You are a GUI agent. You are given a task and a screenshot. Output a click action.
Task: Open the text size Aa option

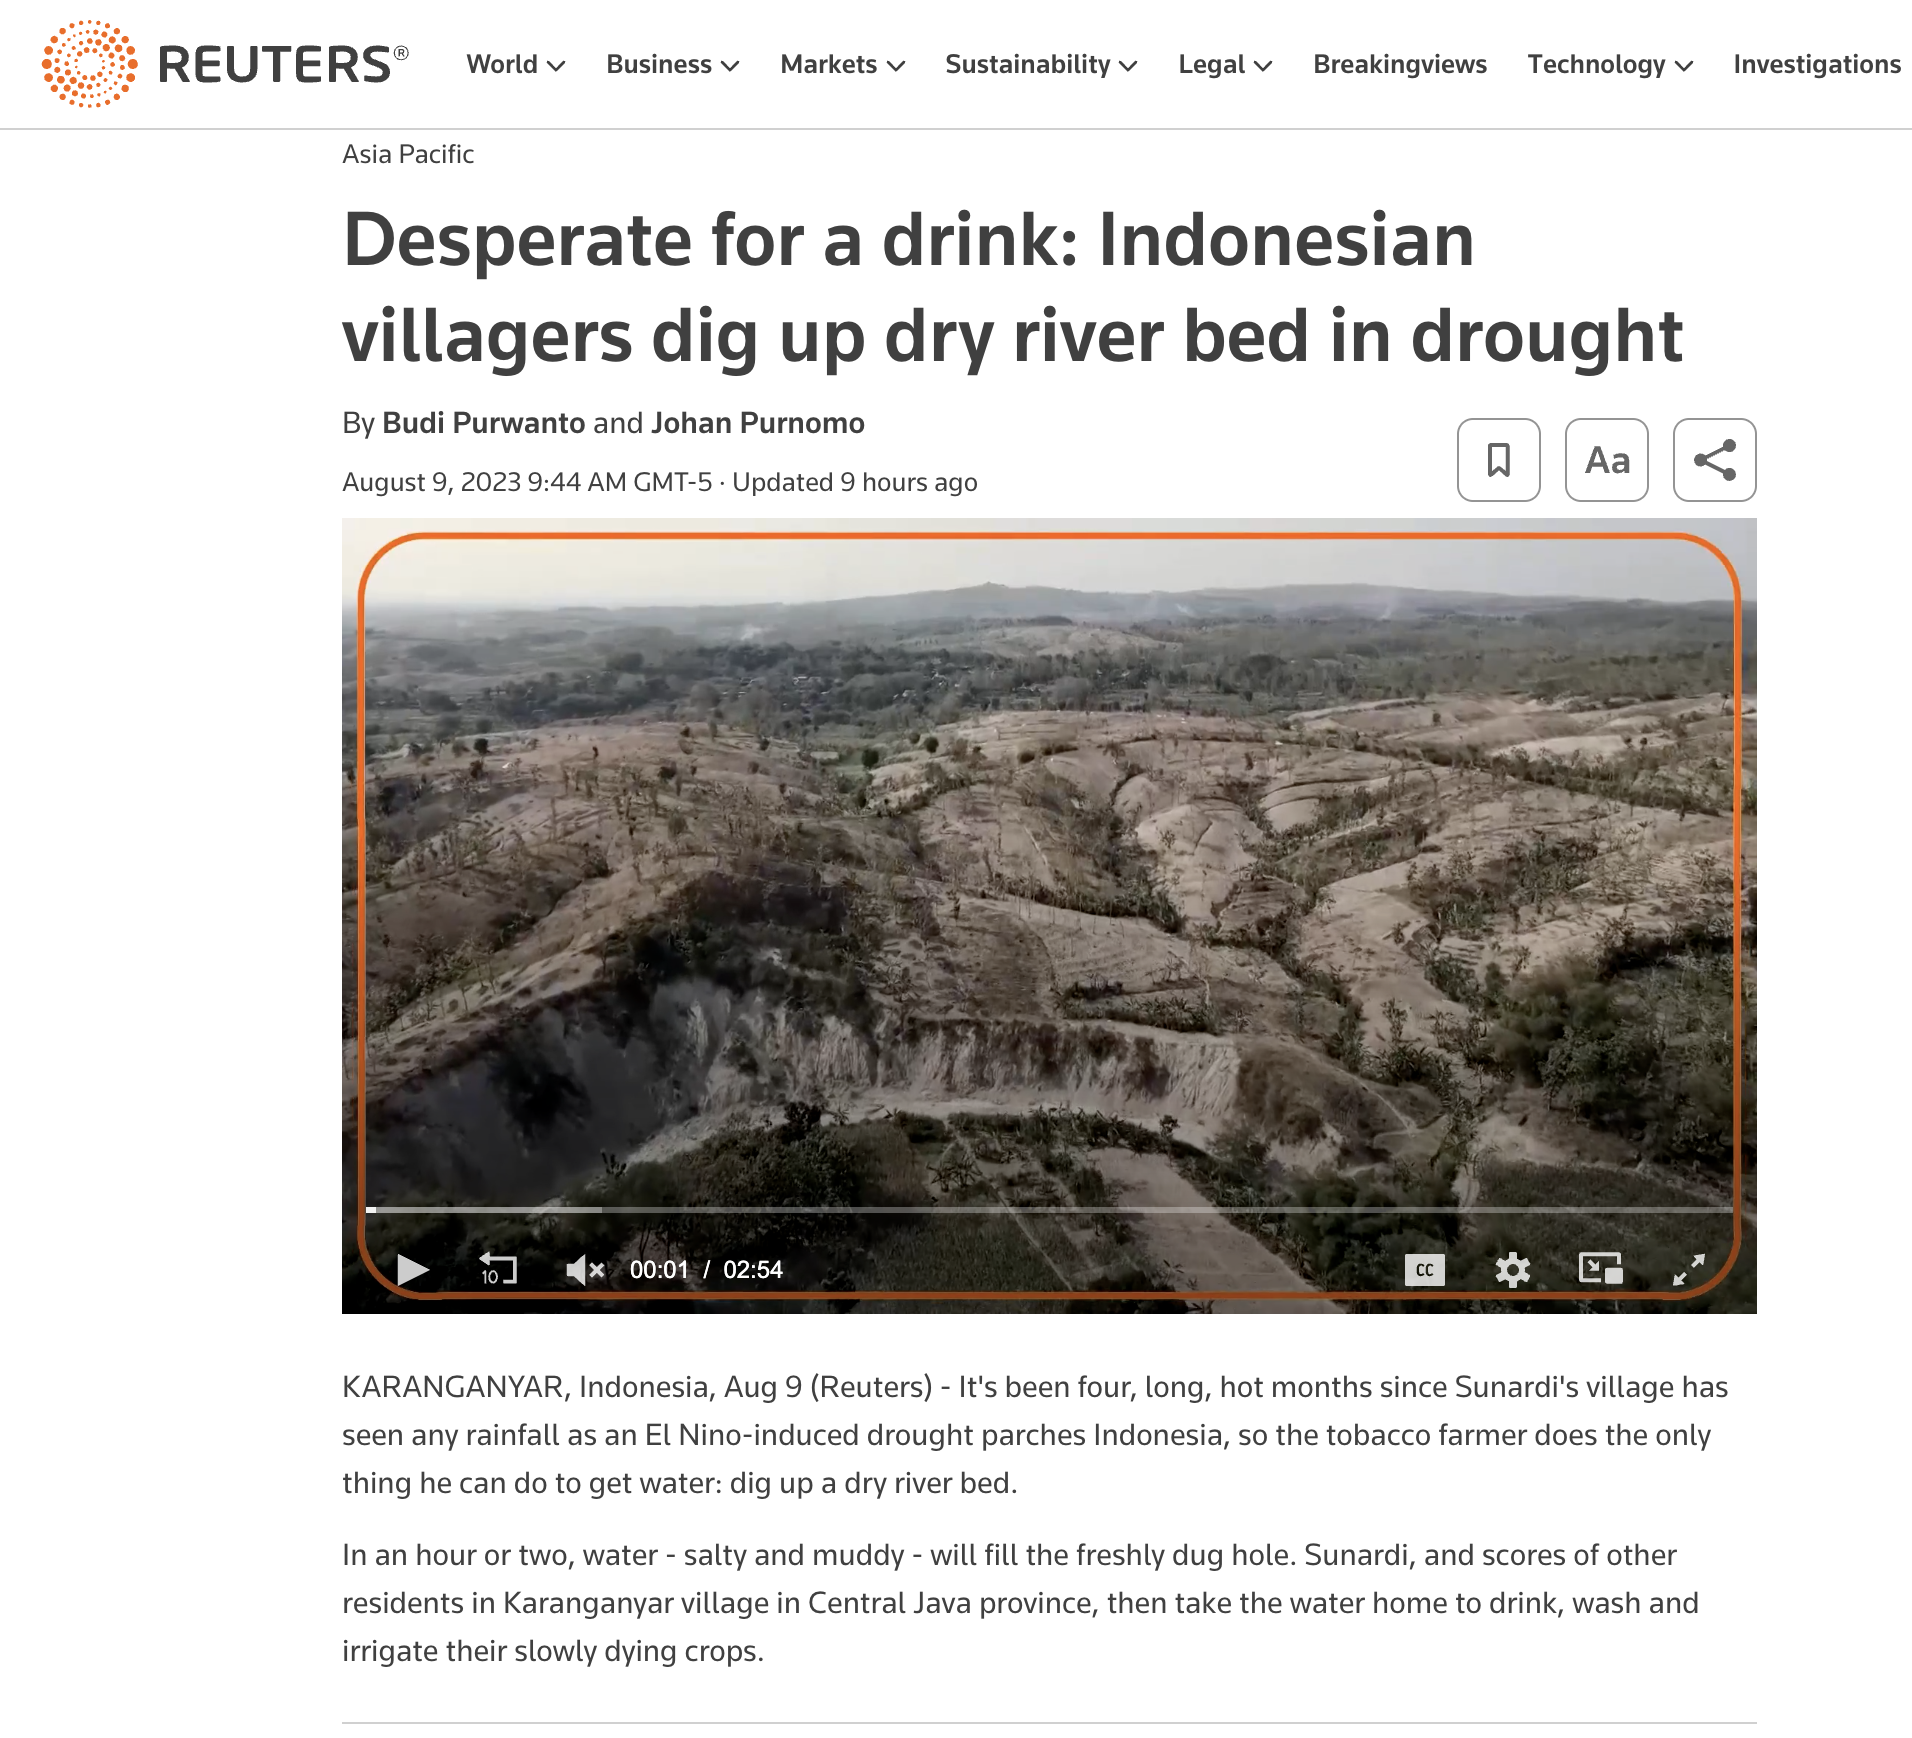coord(1606,460)
